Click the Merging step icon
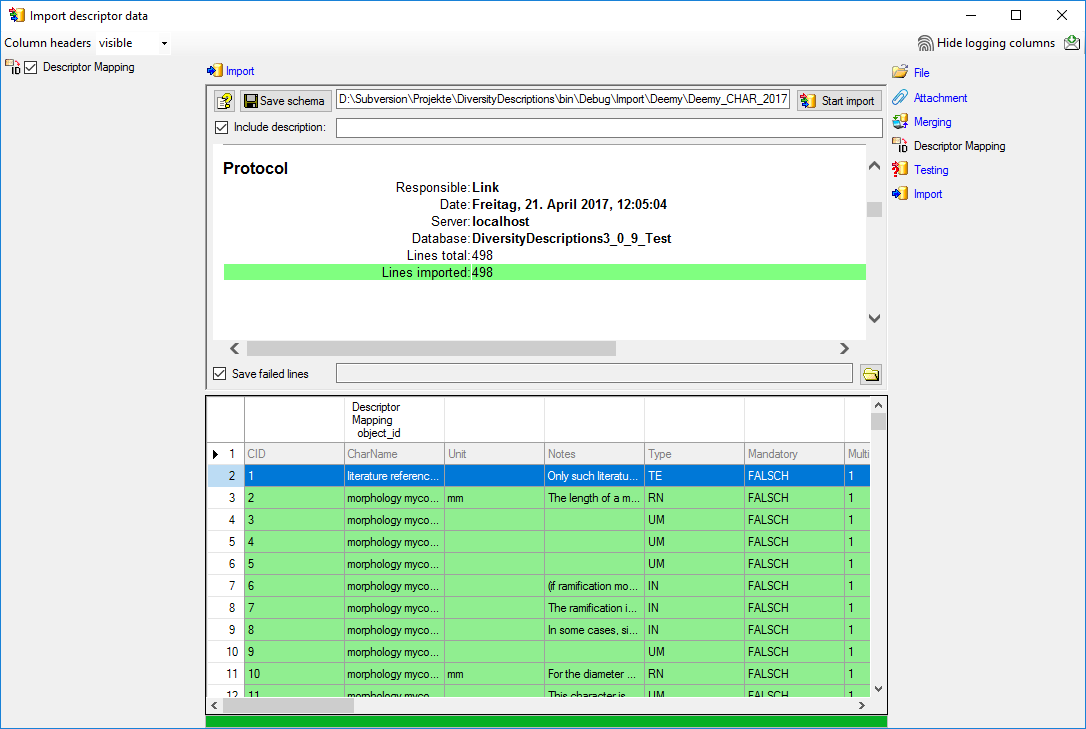The width and height of the screenshot is (1086, 729). 900,122
